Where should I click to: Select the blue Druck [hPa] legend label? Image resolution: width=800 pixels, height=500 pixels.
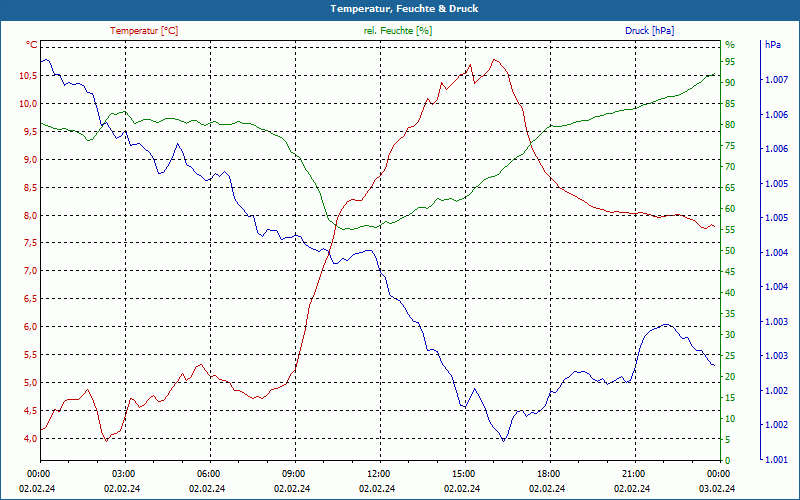[649, 31]
